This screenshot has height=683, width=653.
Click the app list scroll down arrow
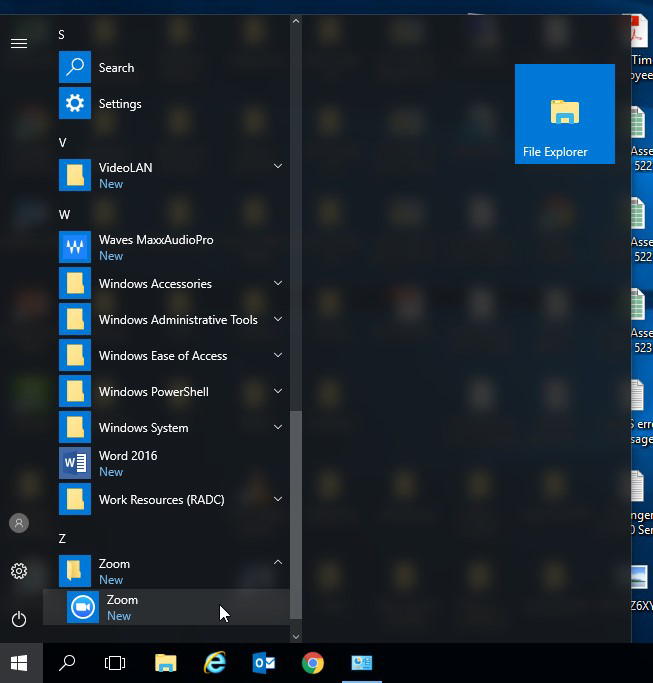pyautogui.click(x=296, y=637)
